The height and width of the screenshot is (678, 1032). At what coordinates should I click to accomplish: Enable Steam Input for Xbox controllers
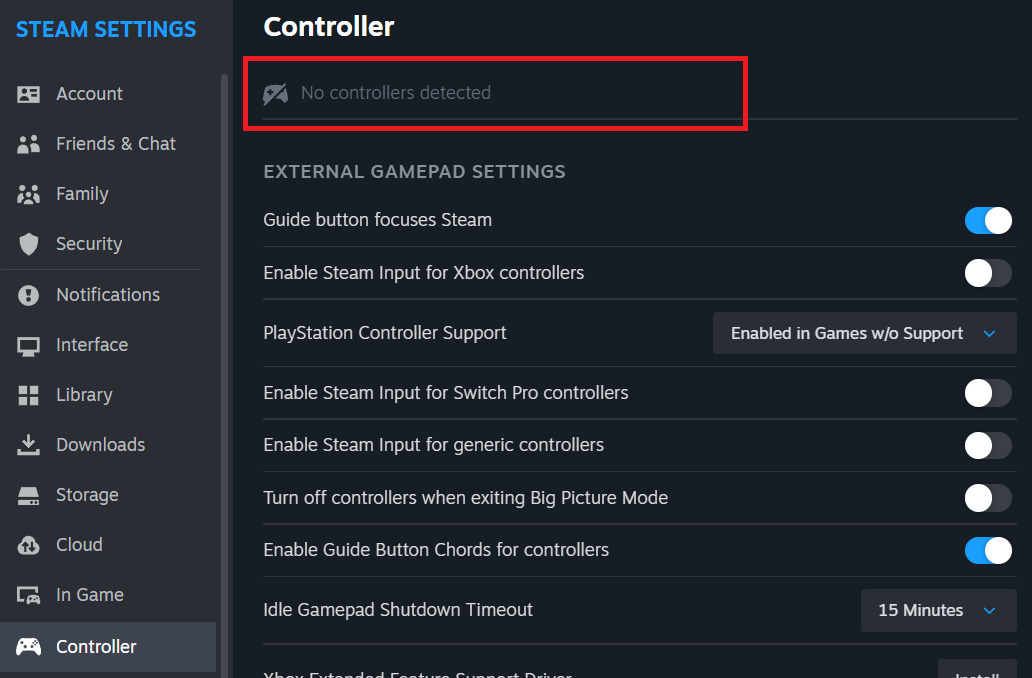click(988, 272)
